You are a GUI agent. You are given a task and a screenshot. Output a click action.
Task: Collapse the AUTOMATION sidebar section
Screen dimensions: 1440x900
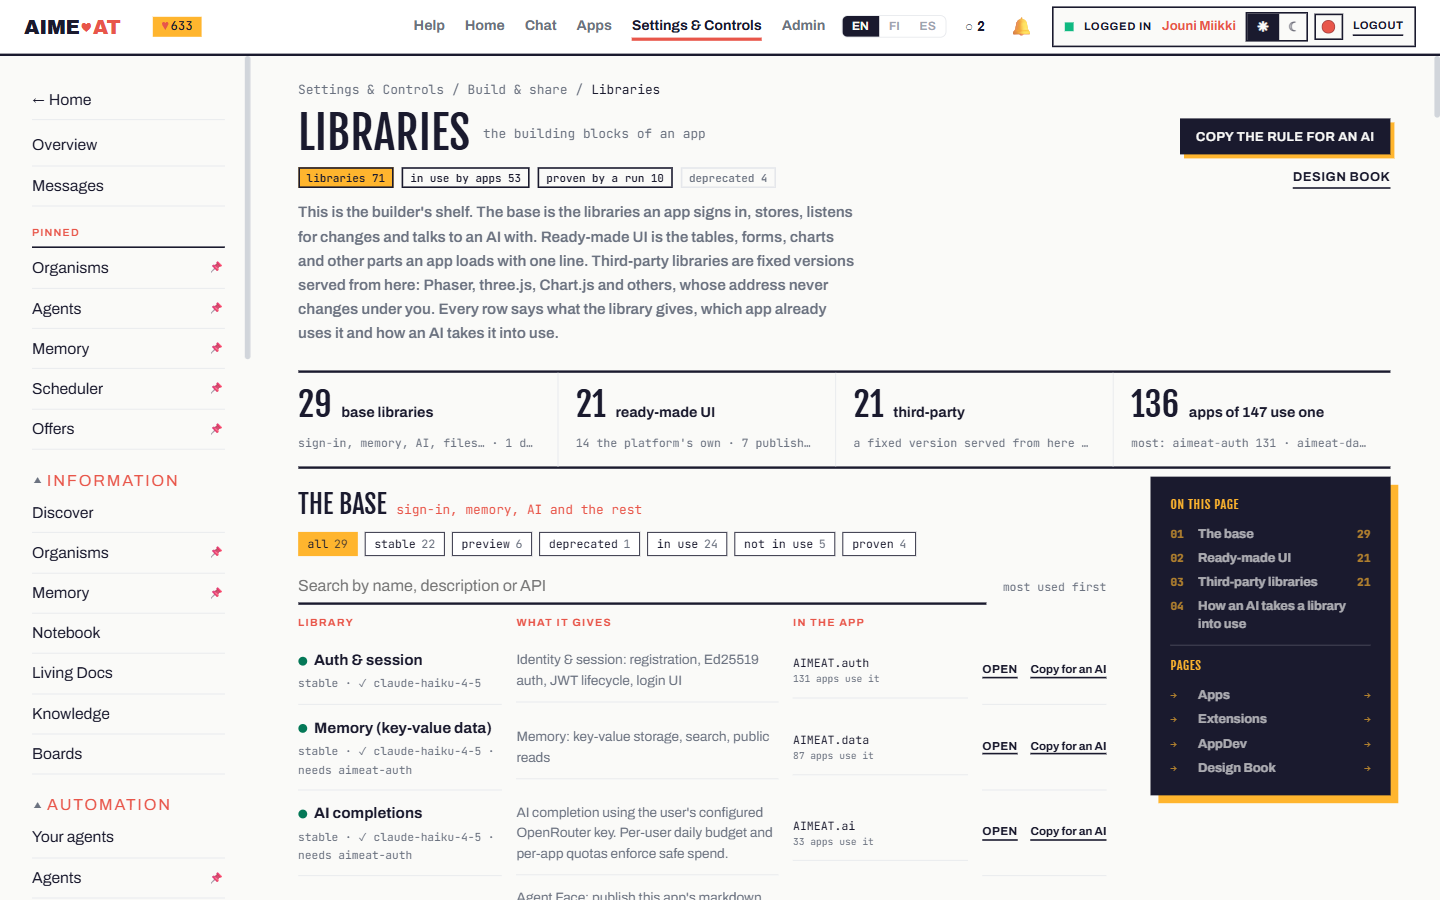tap(101, 805)
